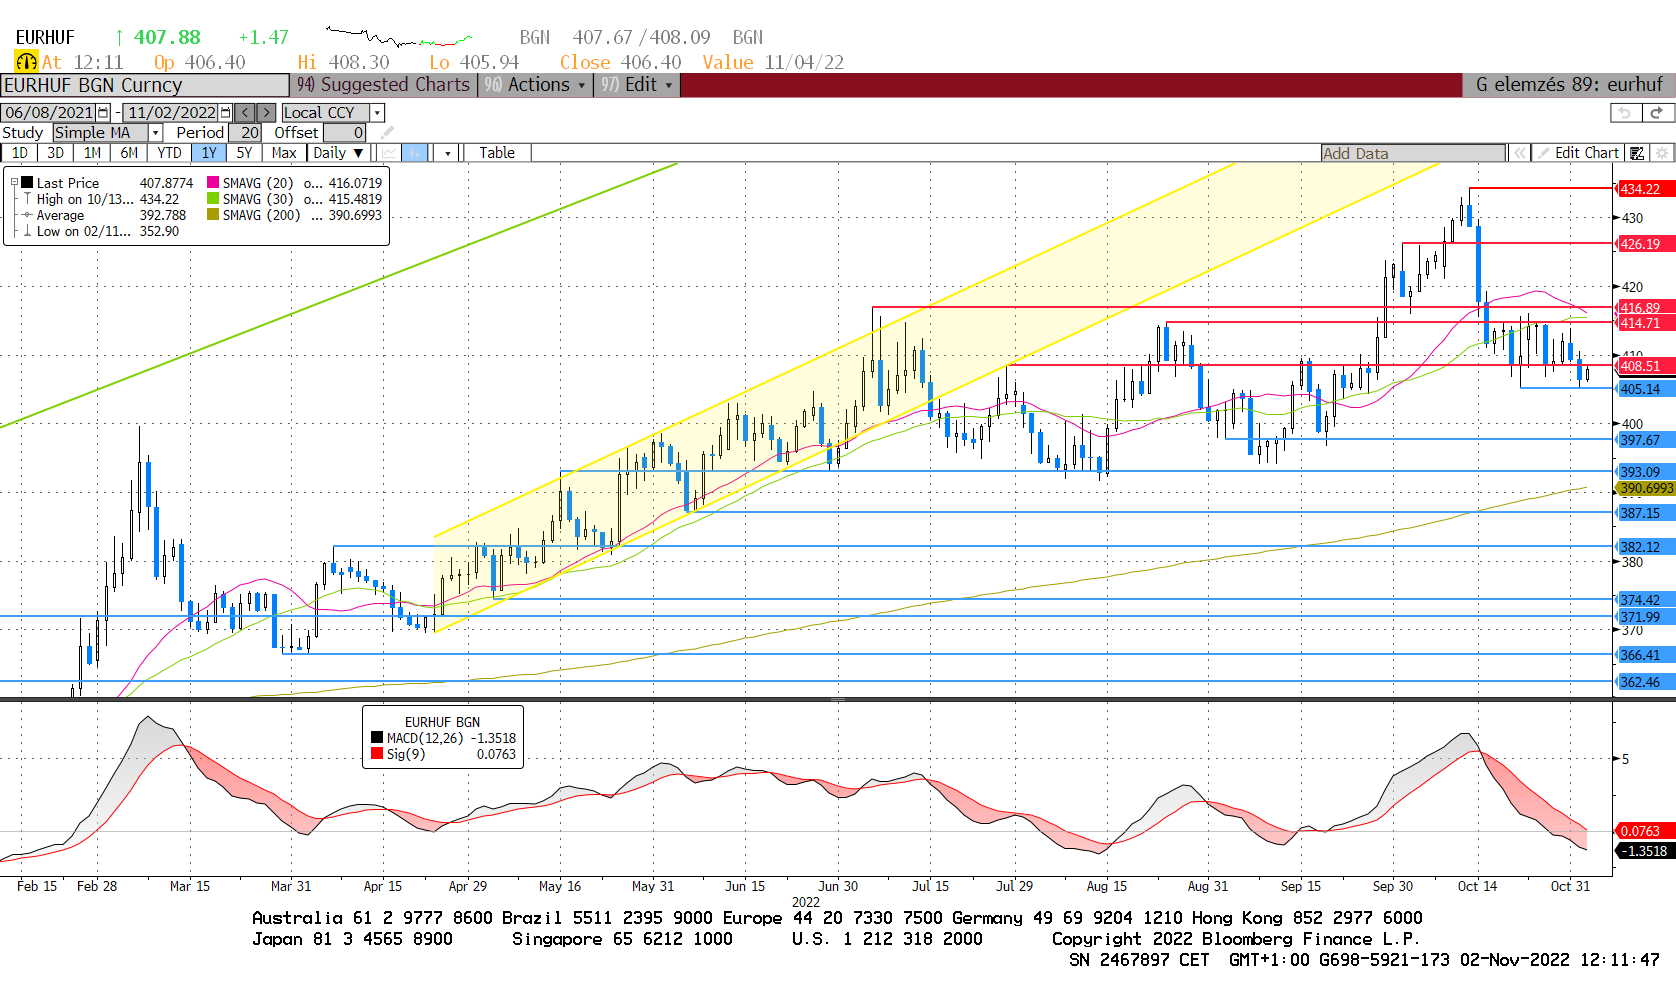Select the YTD range tab

(169, 153)
